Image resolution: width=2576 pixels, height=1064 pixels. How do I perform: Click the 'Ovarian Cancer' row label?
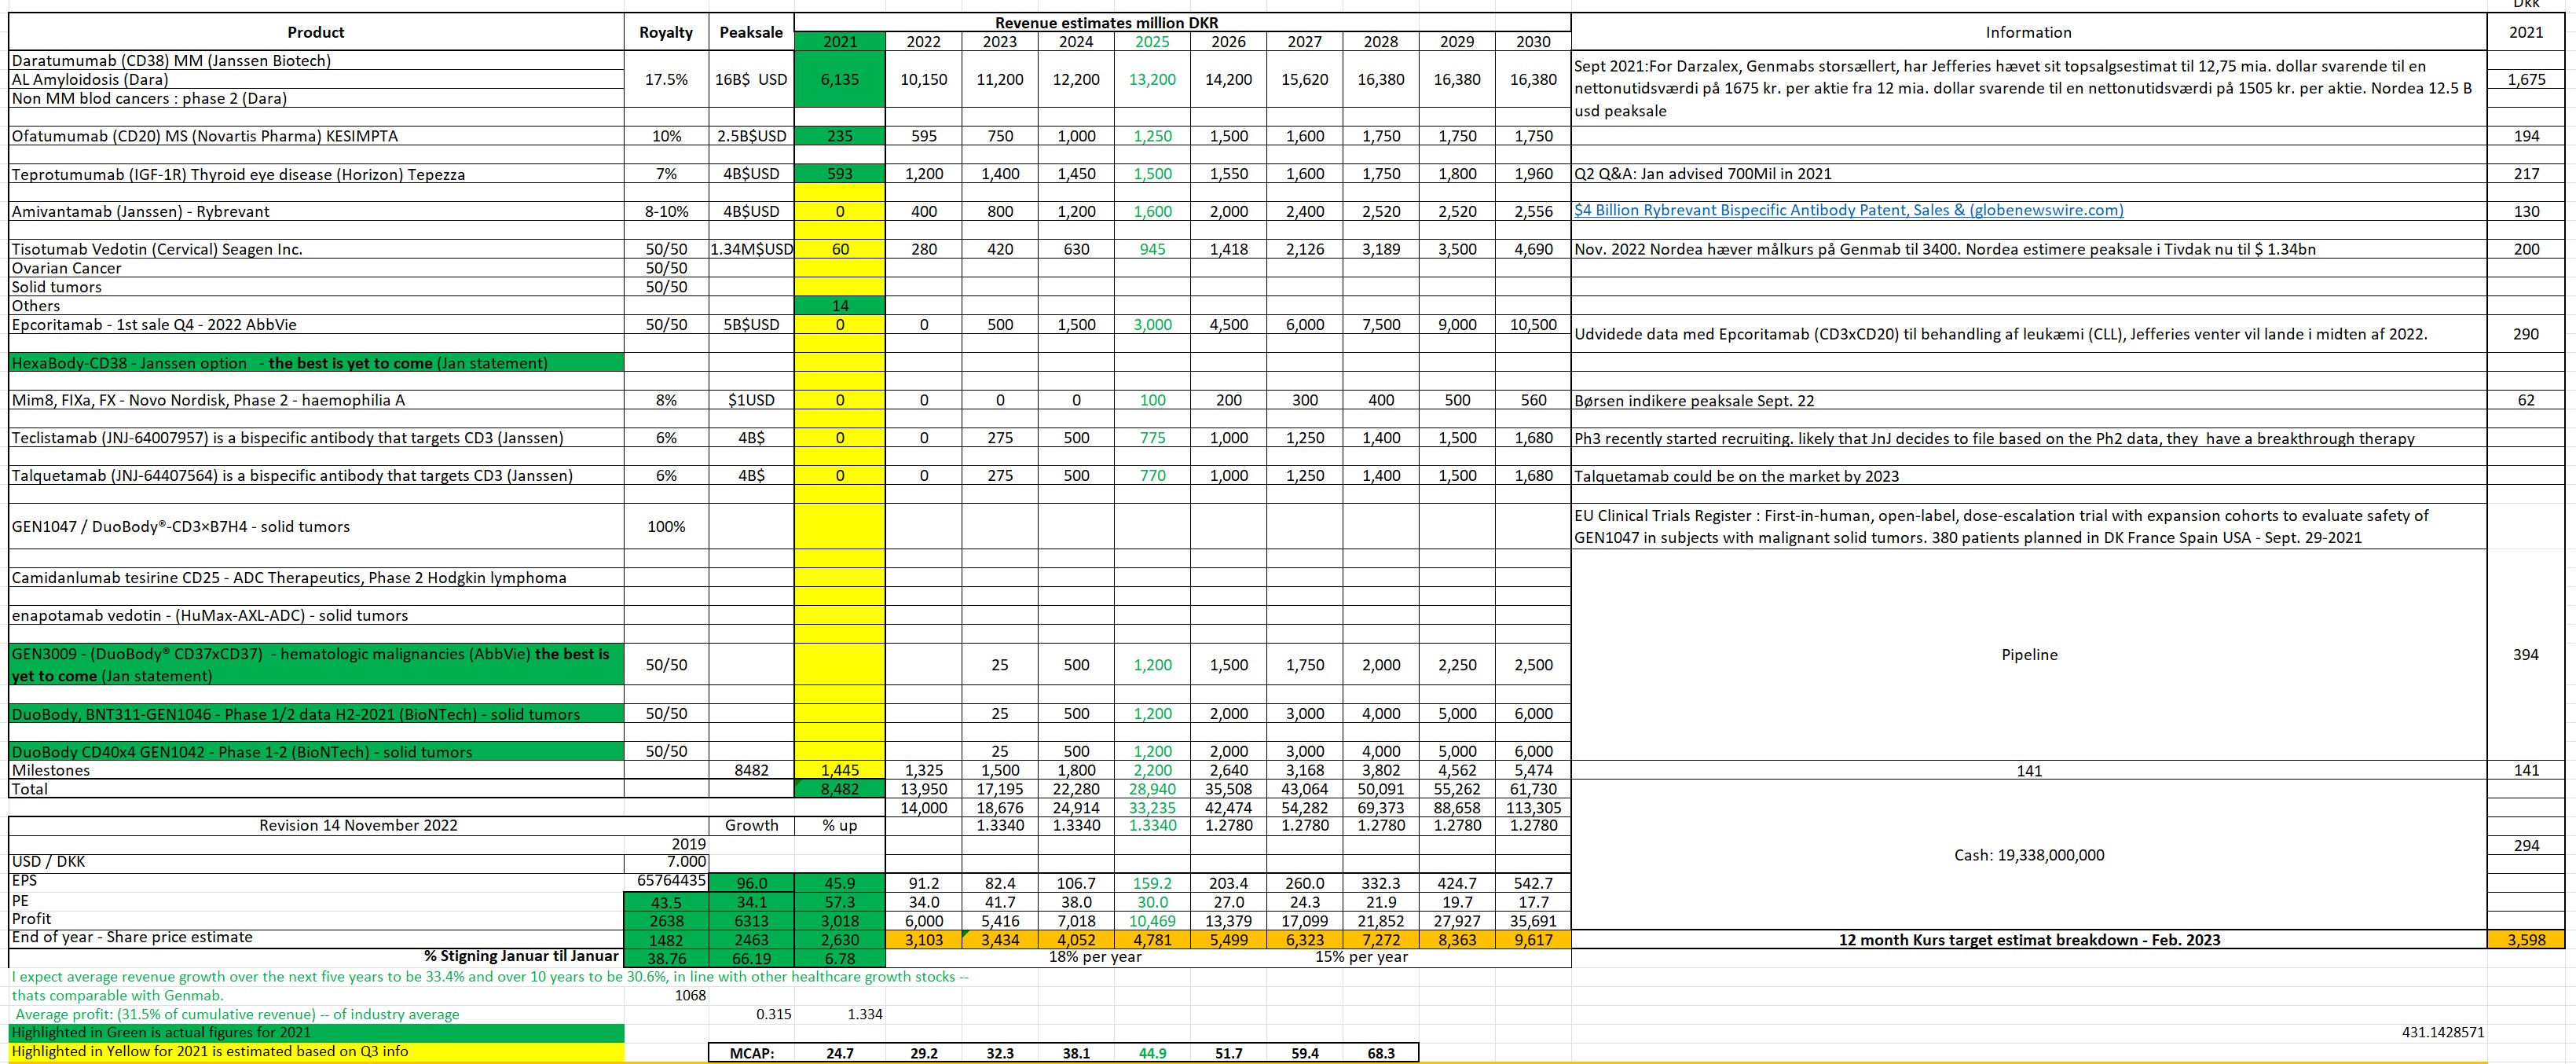coord(316,268)
